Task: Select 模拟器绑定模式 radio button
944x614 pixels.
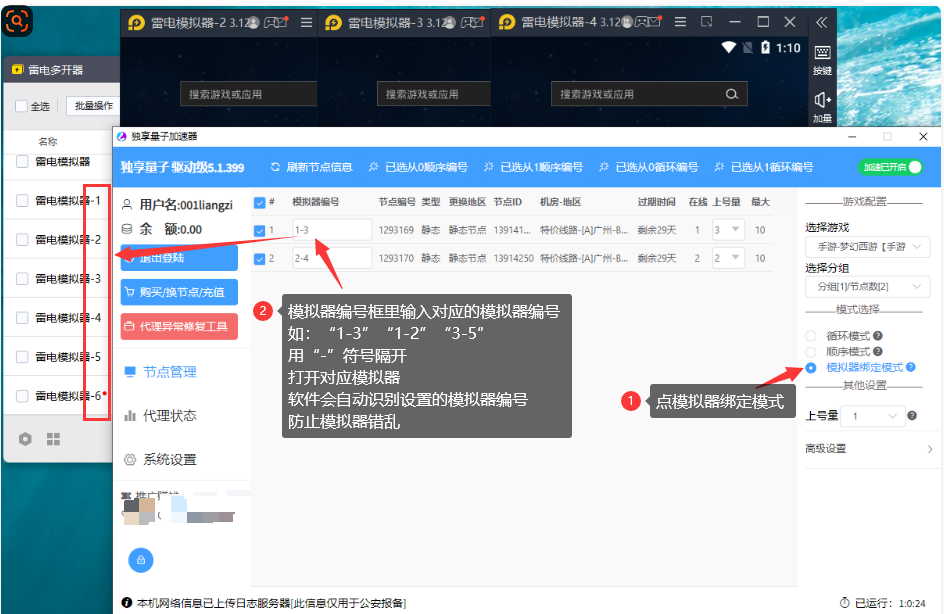Action: 811,367
